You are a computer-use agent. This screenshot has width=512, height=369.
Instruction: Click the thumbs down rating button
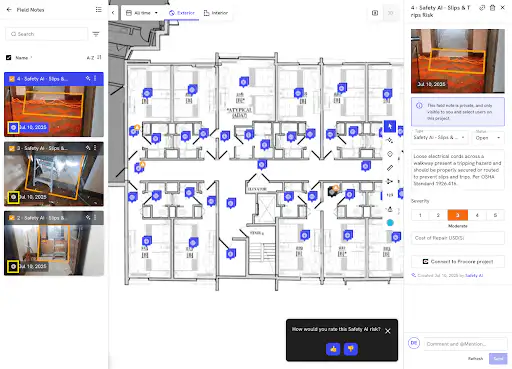coord(351,349)
